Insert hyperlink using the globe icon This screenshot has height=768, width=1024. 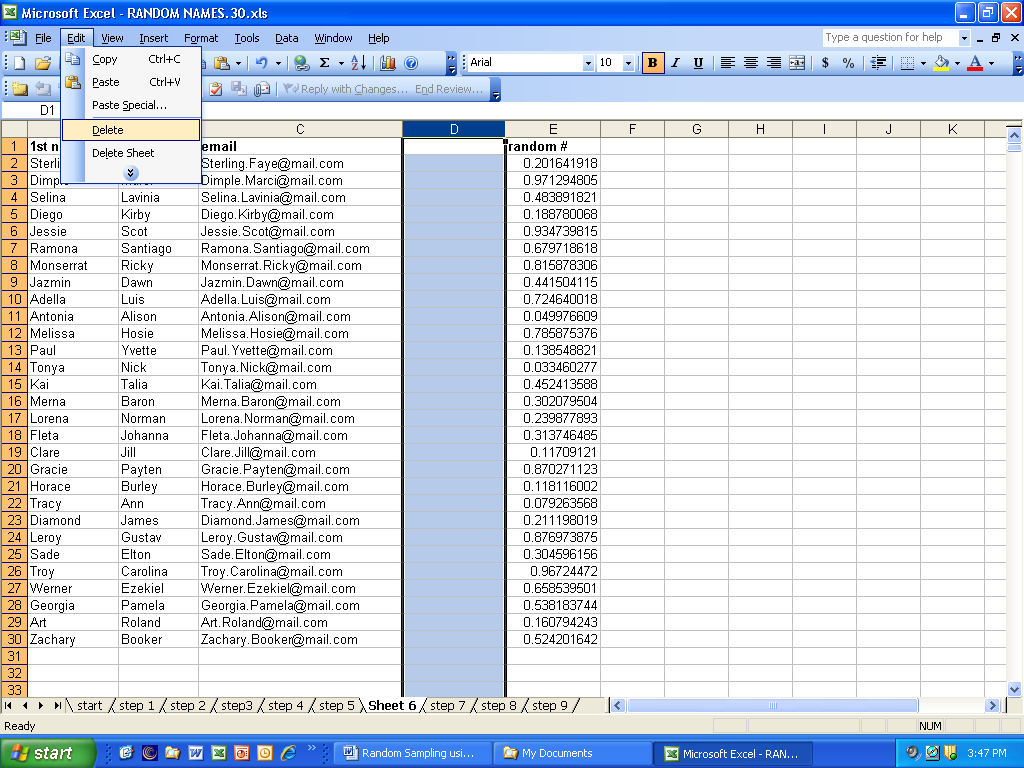[301, 63]
